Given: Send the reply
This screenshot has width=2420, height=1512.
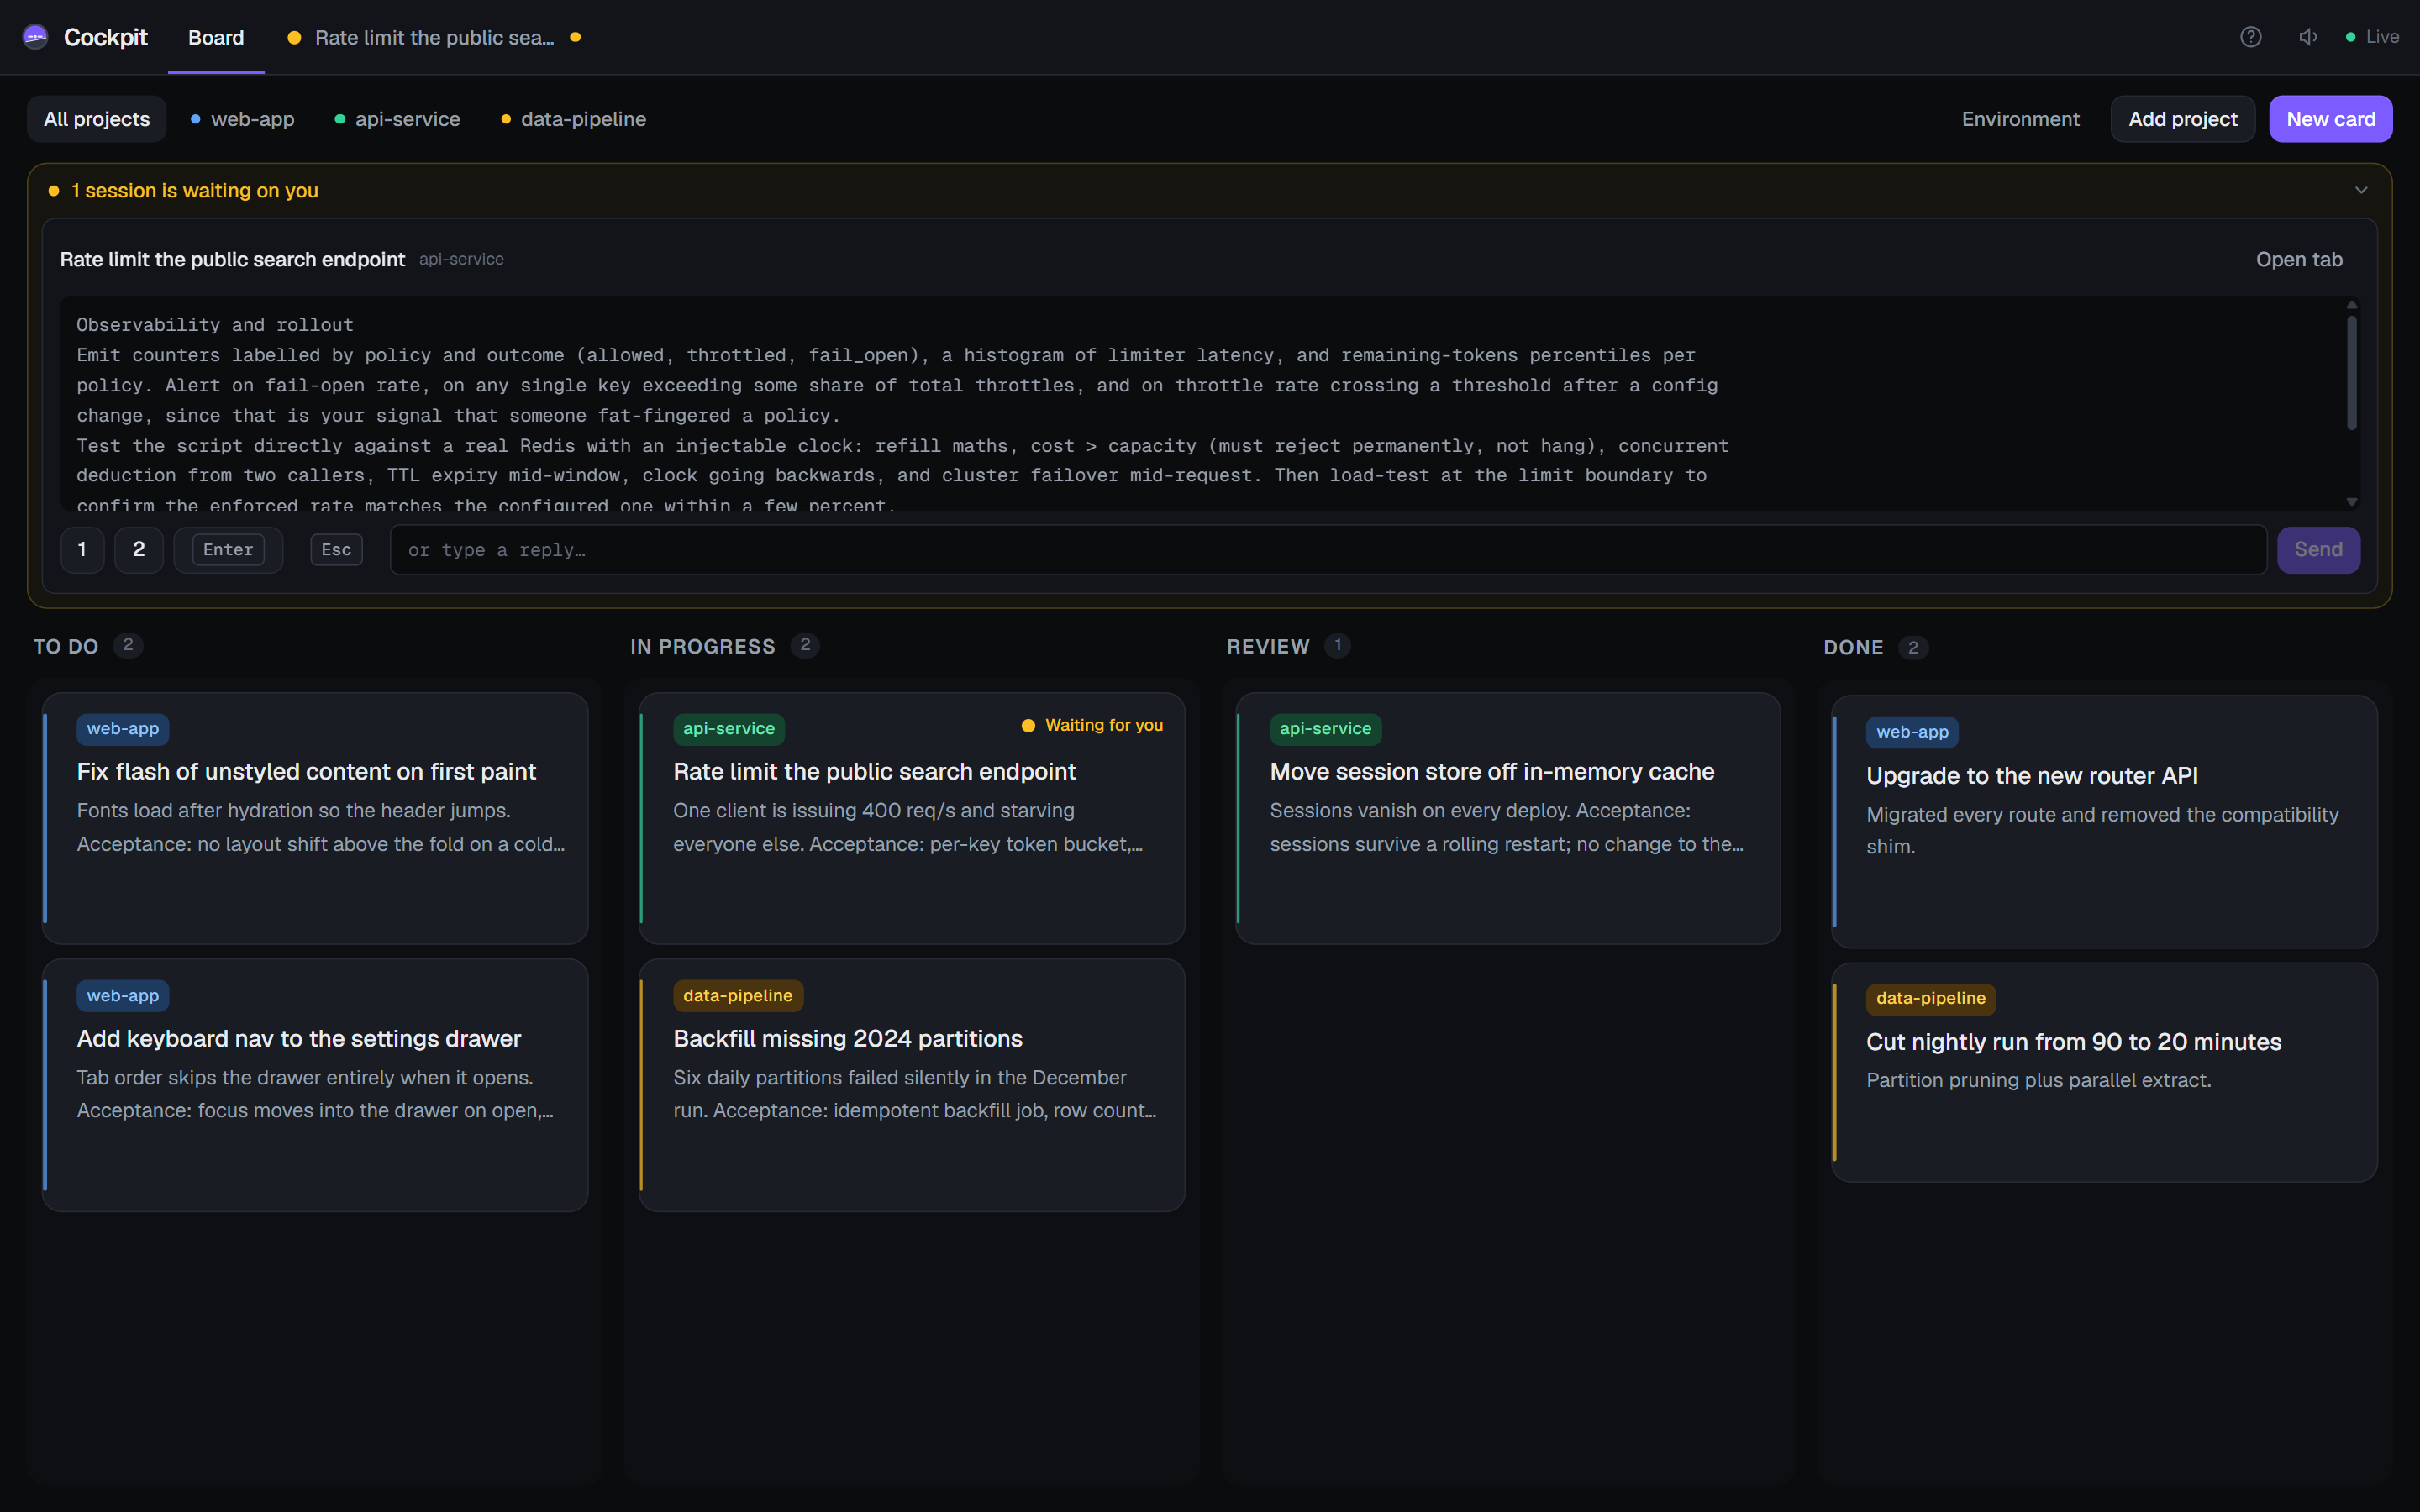Looking at the screenshot, I should [2318, 549].
